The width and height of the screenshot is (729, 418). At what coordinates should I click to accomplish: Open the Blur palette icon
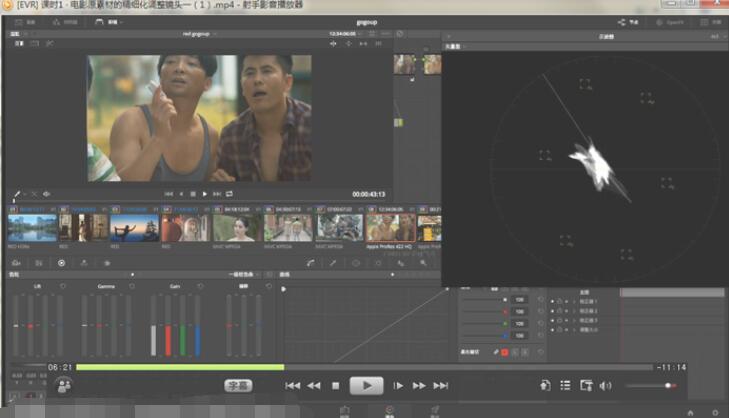click(x=400, y=263)
